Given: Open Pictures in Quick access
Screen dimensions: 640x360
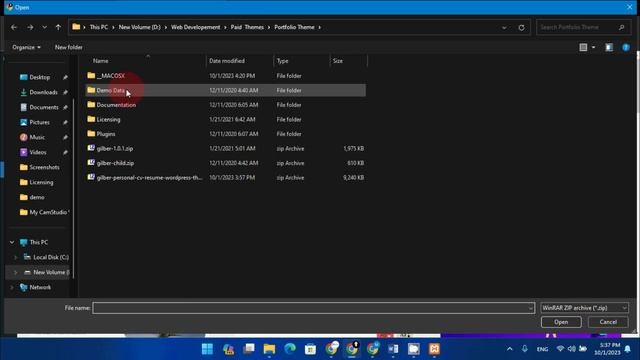Looking at the screenshot, I should tap(39, 122).
